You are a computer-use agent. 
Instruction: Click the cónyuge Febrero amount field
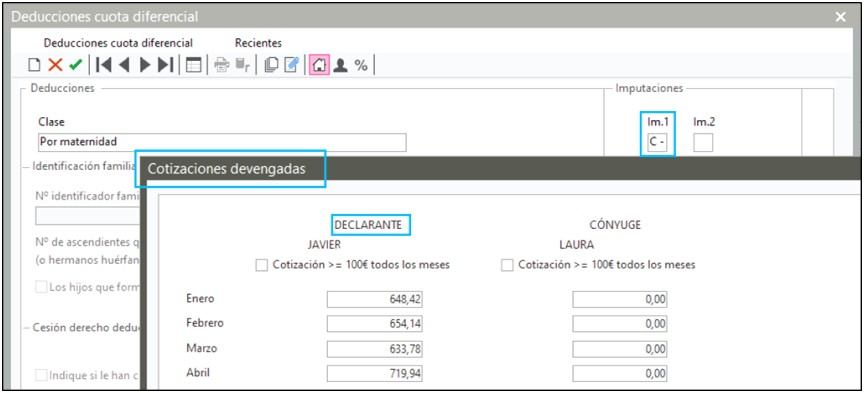(x=620, y=324)
